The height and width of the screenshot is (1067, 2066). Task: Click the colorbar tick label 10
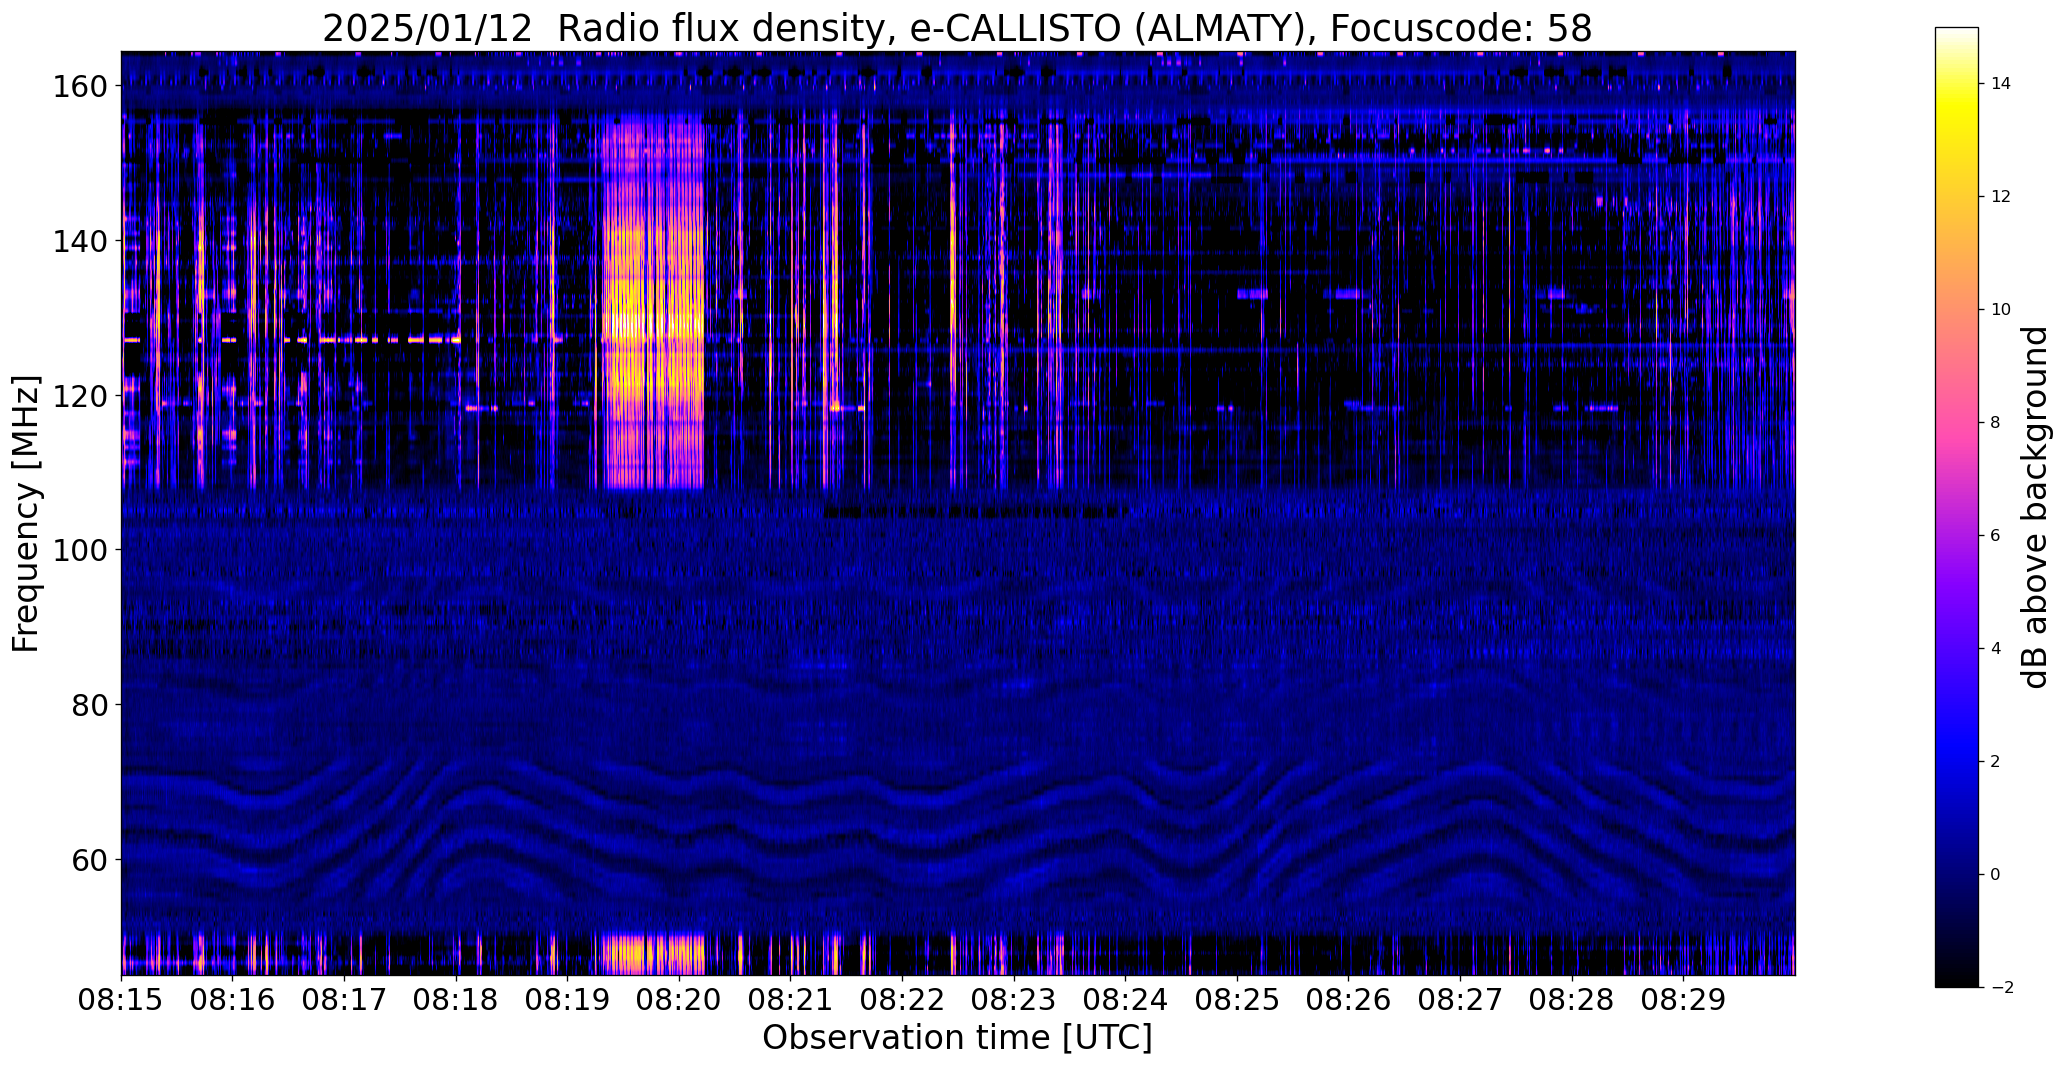pyautogui.click(x=2001, y=310)
